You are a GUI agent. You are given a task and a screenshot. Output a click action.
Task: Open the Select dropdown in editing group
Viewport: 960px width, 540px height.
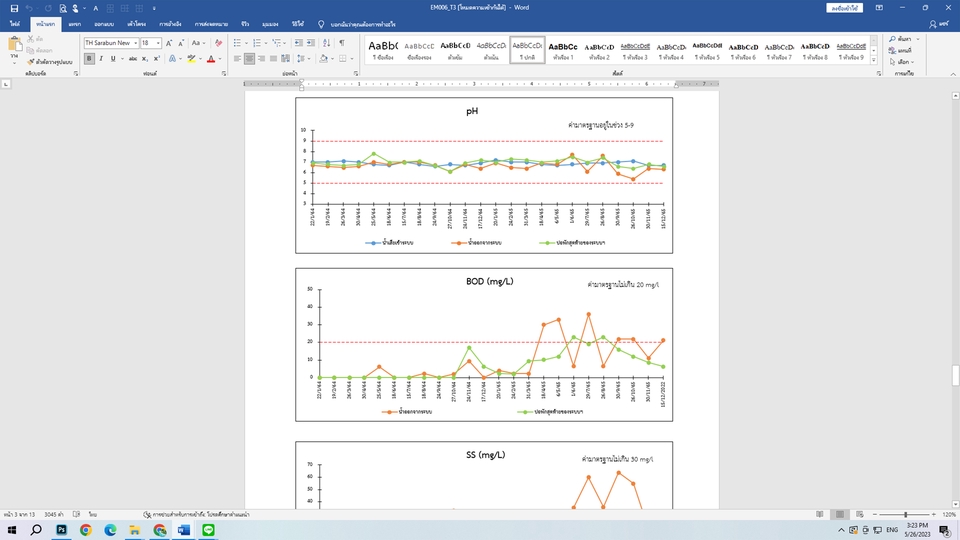pyautogui.click(x=902, y=62)
